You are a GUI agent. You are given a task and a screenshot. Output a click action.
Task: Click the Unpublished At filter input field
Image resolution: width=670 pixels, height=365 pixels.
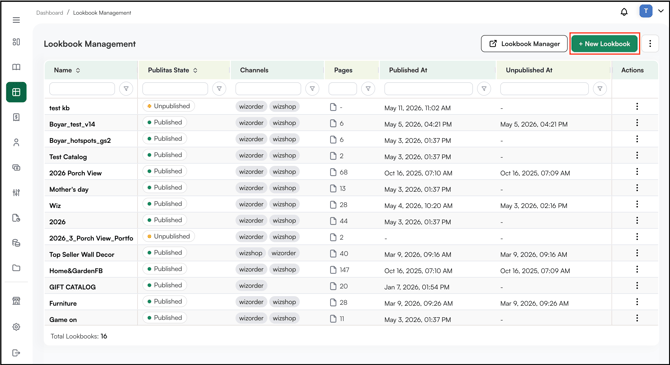544,89
